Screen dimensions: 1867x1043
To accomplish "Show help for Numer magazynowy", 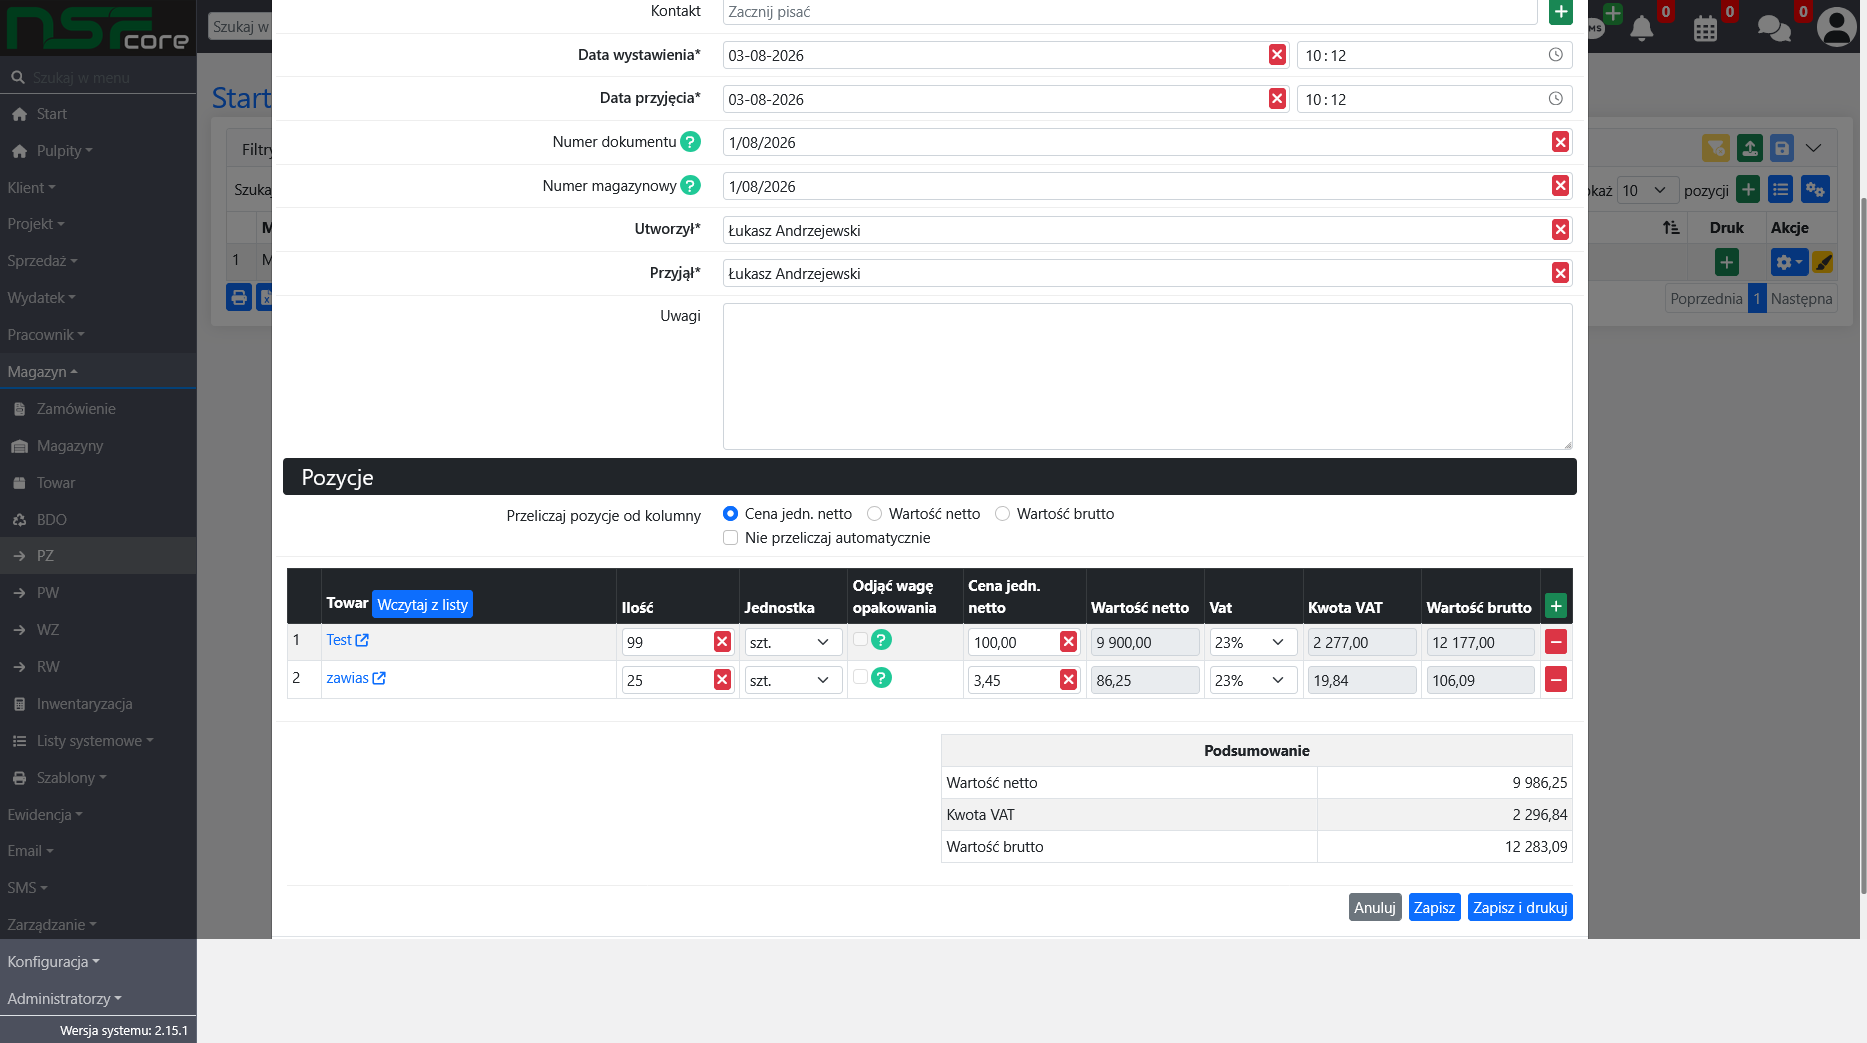I will pos(690,185).
